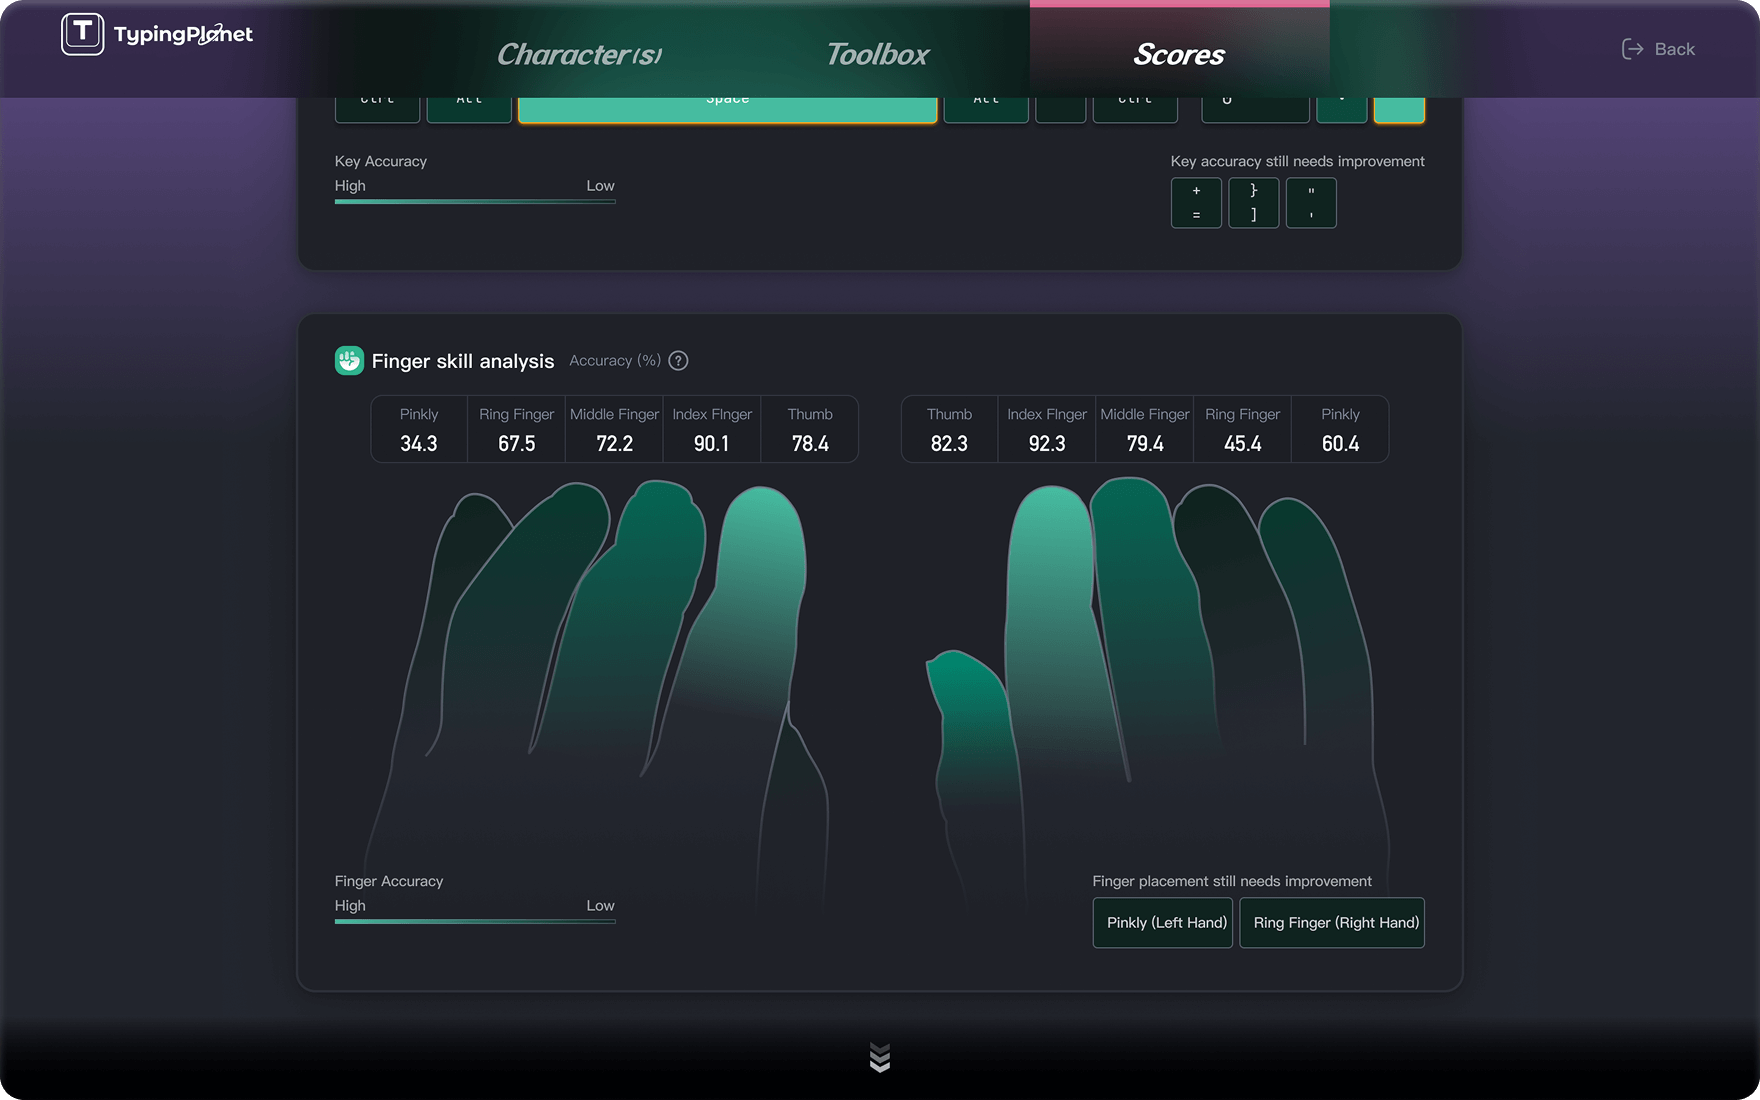Screen dimensions: 1760x1100
Task: Click the TypingPlanet logo icon
Action: tap(82, 34)
